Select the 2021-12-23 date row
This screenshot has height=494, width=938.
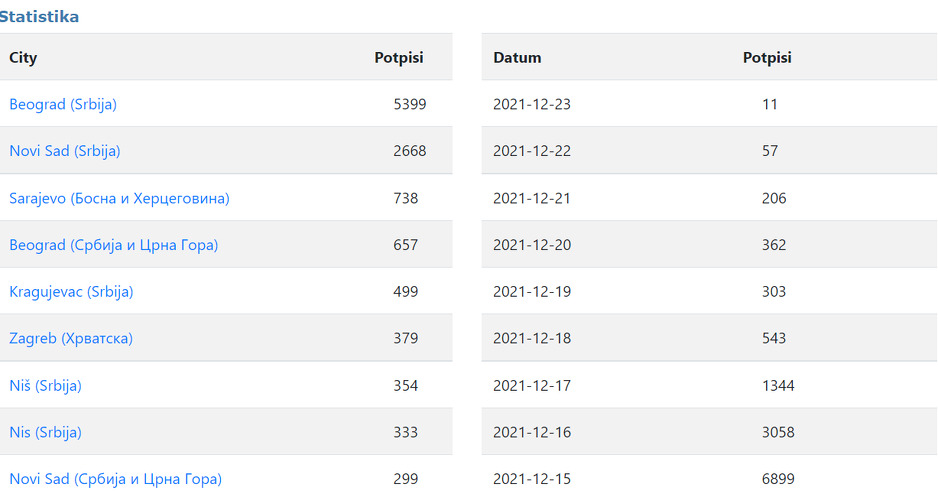coord(532,104)
